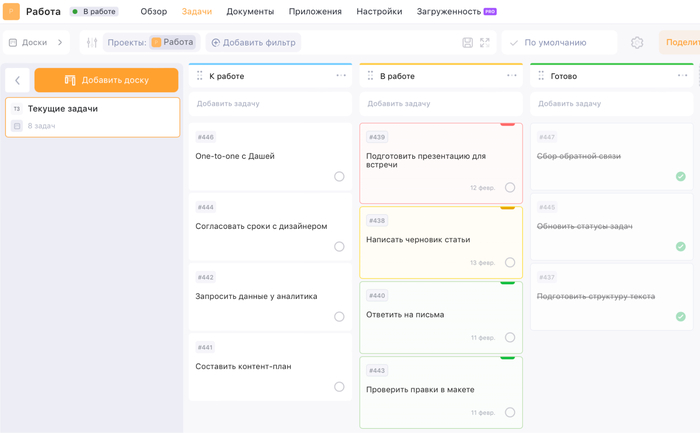Mark task One-to-one с Дашей as complete
The width and height of the screenshot is (700, 433).
coord(339,177)
